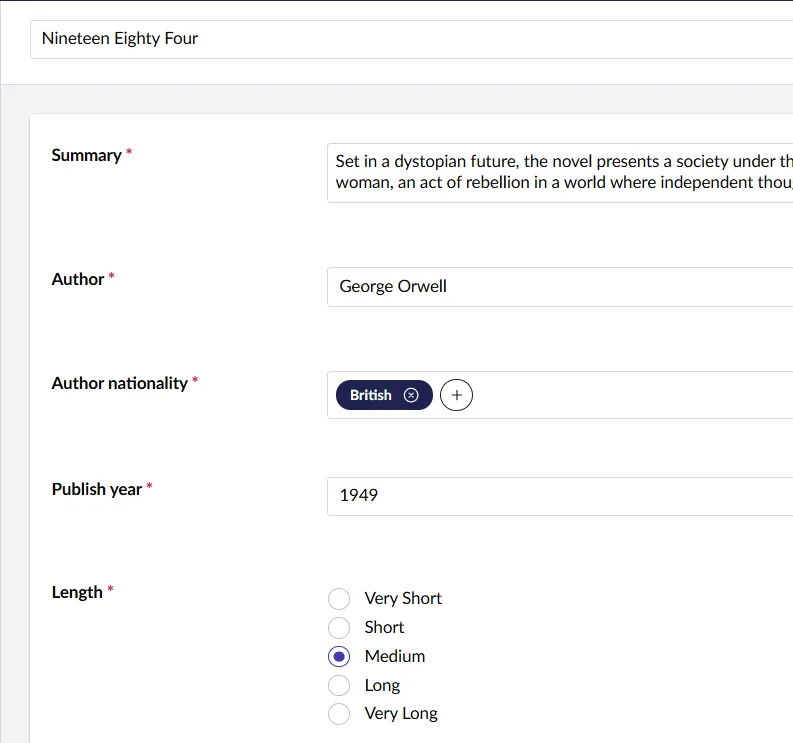
Task: Select the Very Short length radio circle
Action: [339, 598]
